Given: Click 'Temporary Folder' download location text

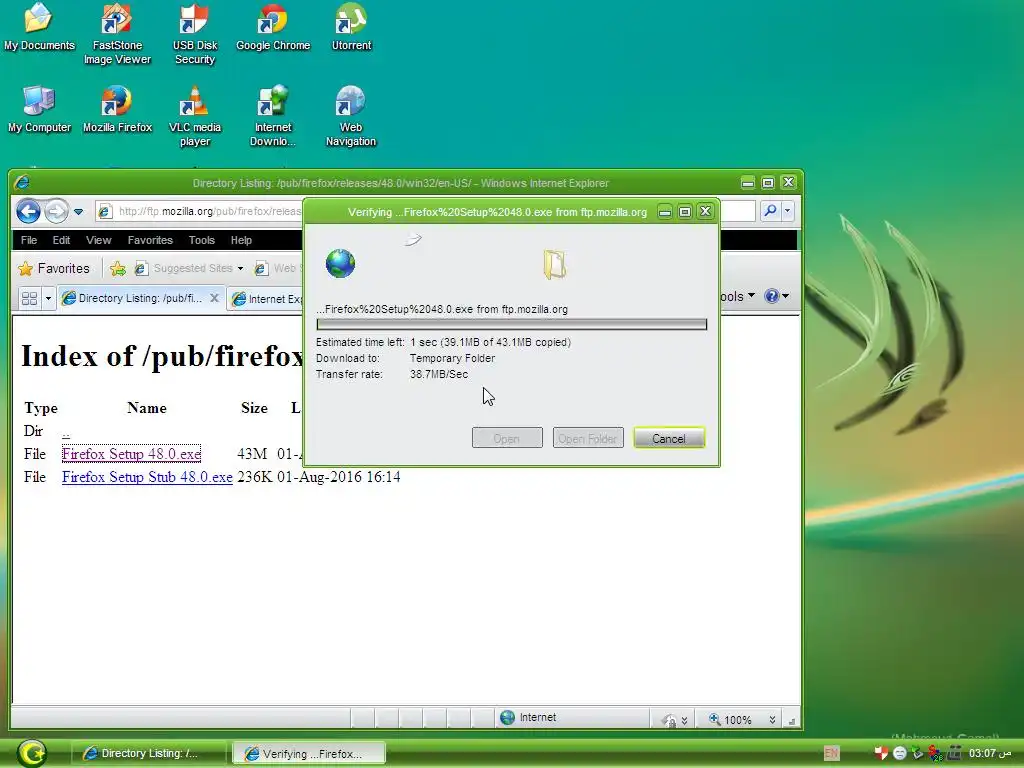Looking at the screenshot, I should (452, 359).
